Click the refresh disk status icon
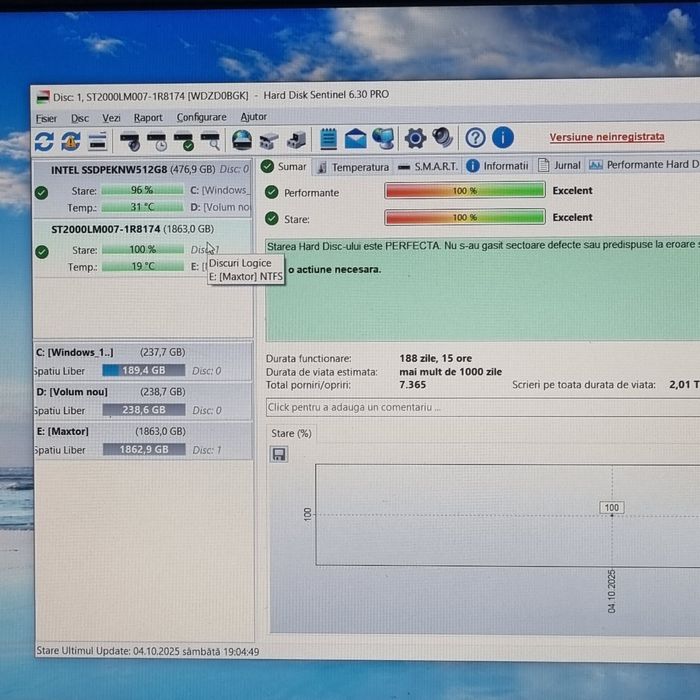Image resolution: width=700 pixels, height=700 pixels. coord(44,140)
